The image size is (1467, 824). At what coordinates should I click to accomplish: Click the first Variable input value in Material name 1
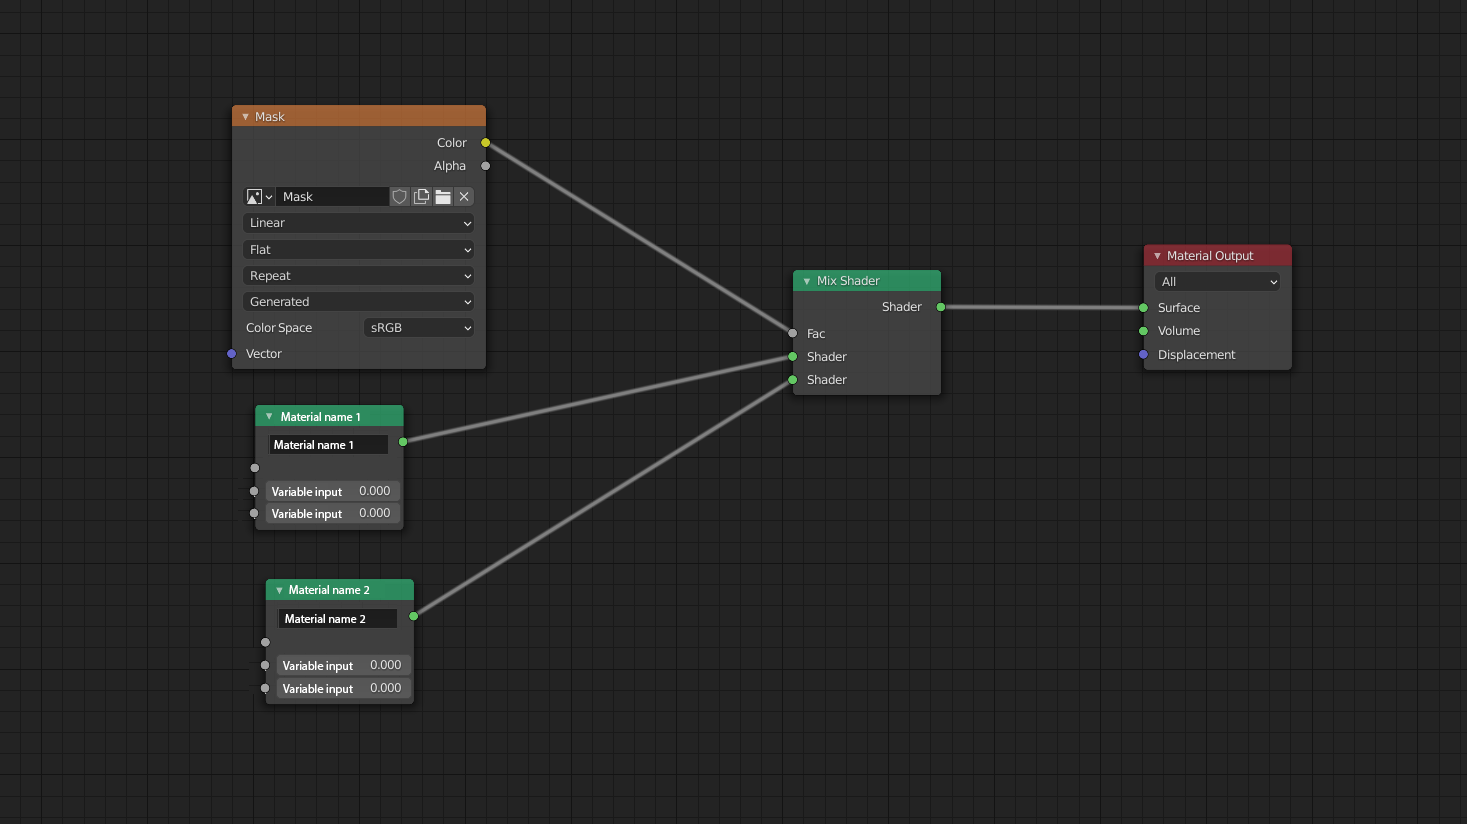(333, 491)
